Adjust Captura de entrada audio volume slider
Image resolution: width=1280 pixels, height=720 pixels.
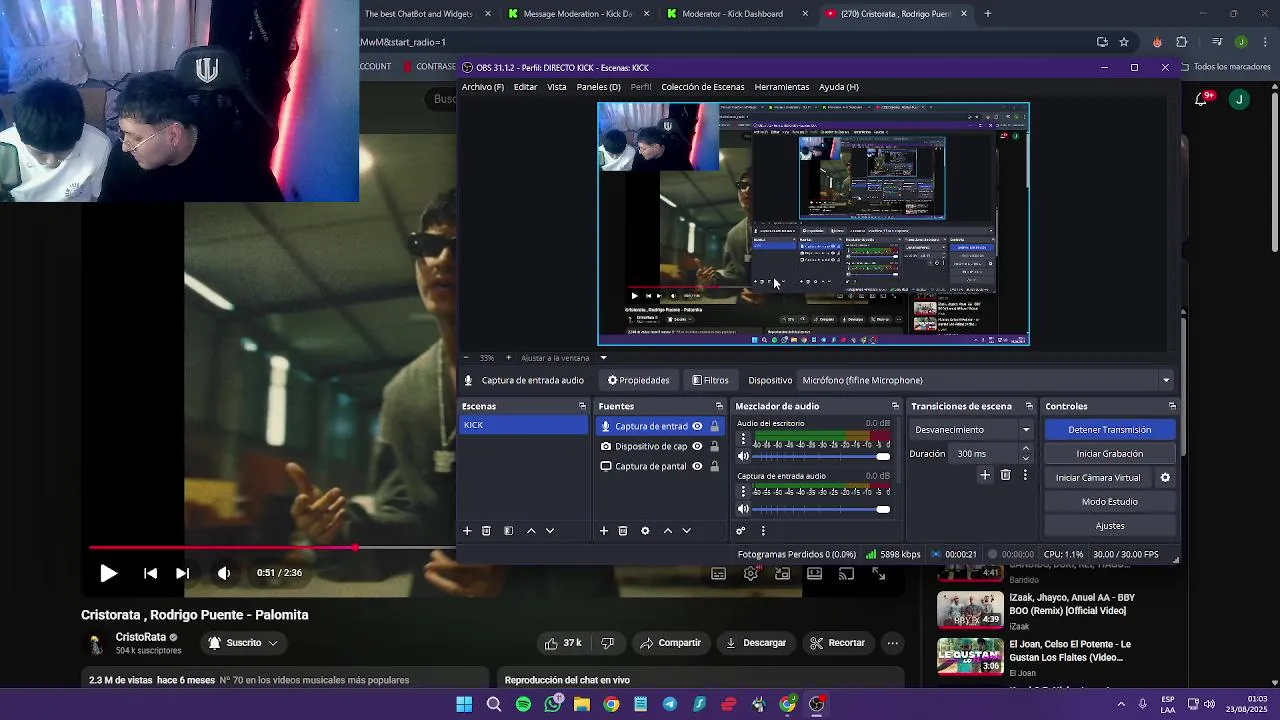pyautogui.click(x=822, y=509)
